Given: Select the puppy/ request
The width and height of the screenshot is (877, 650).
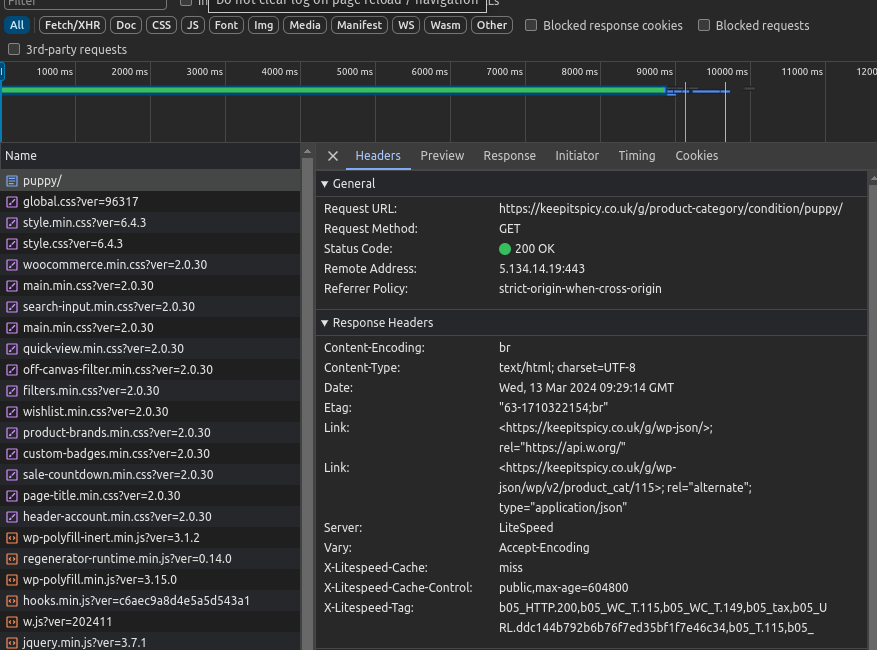Looking at the screenshot, I should (x=150, y=181).
